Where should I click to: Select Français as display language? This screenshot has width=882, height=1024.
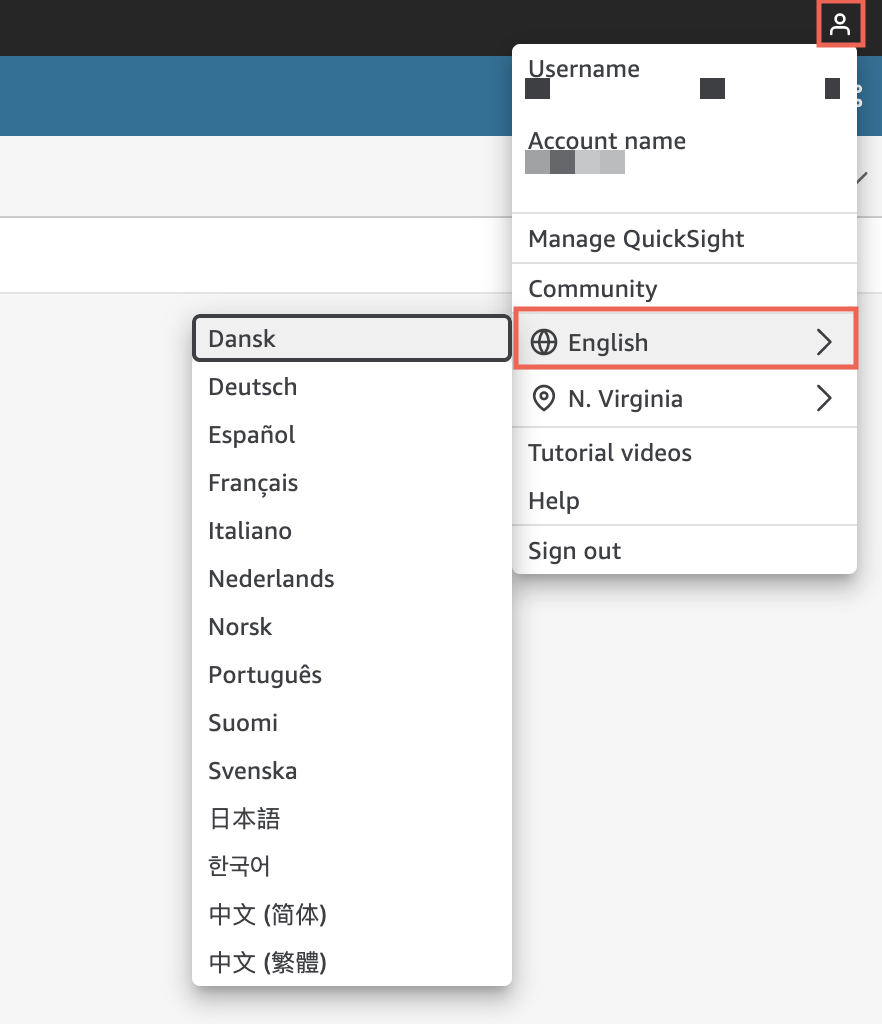(x=253, y=483)
